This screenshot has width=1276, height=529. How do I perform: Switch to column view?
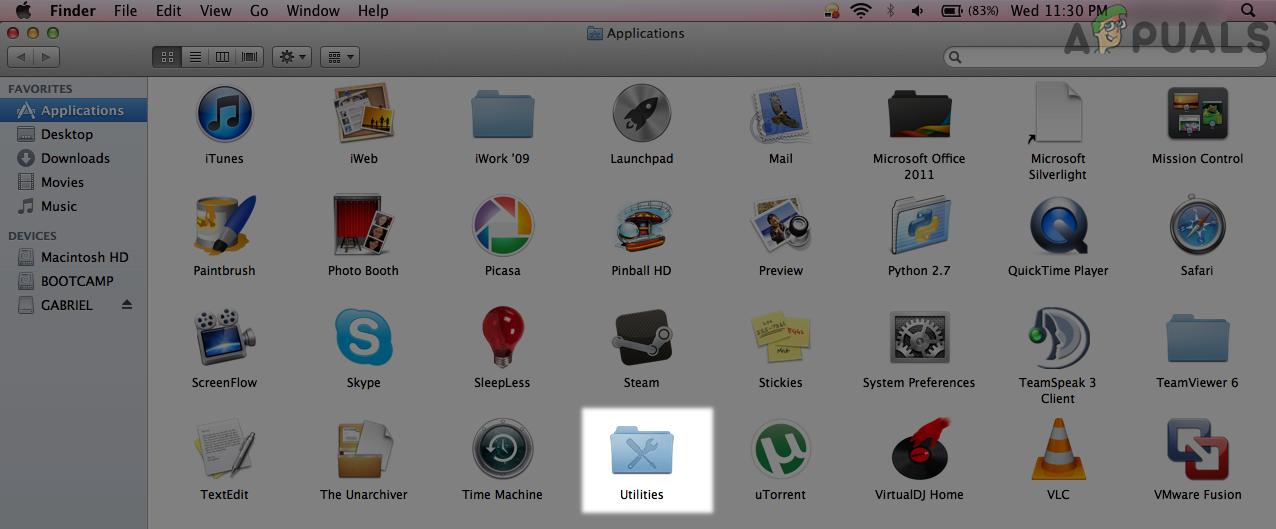(x=223, y=57)
